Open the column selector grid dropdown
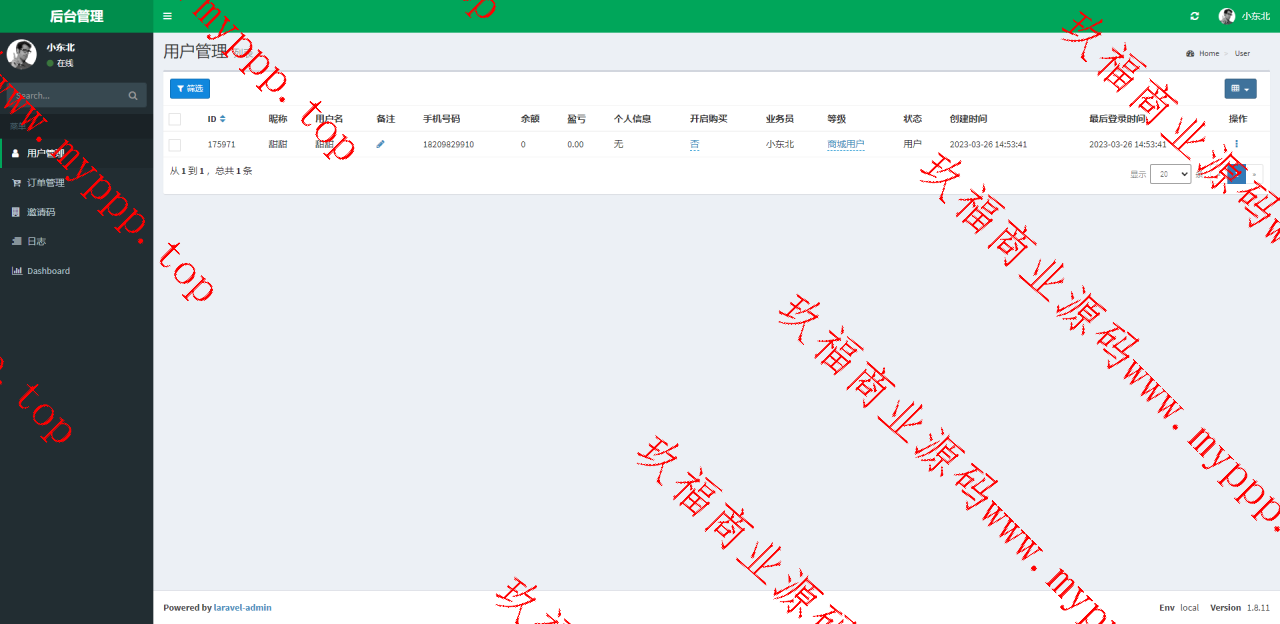This screenshot has height=624, width=1280. (x=1240, y=88)
